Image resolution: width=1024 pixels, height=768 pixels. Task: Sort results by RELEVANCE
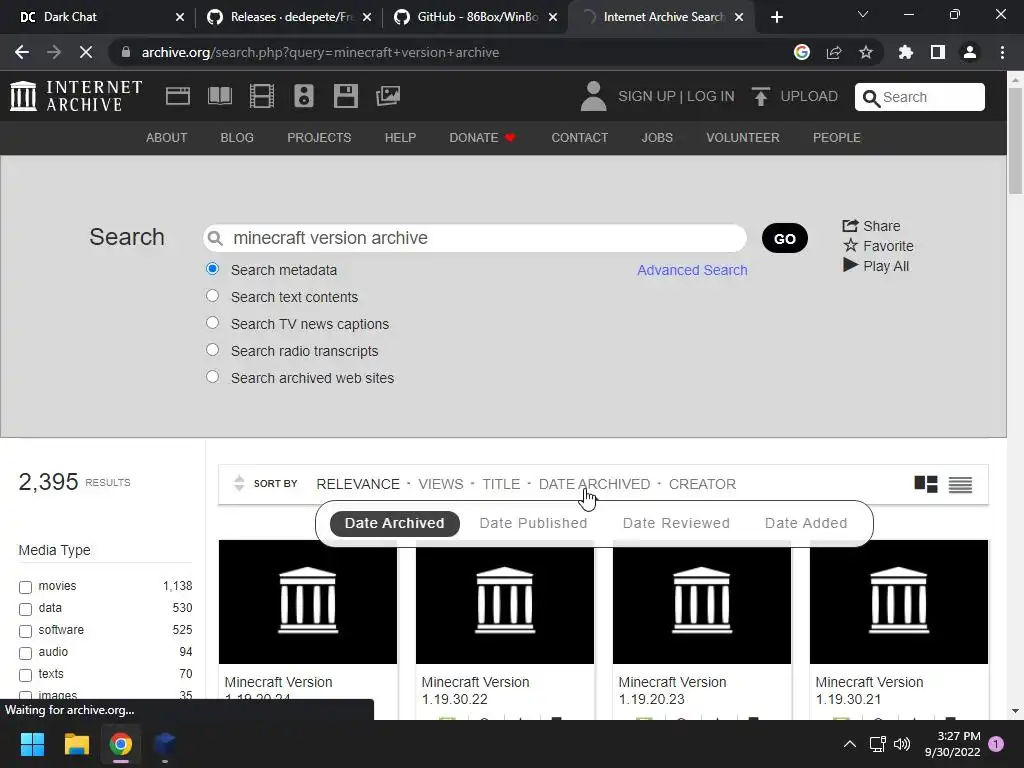(358, 484)
